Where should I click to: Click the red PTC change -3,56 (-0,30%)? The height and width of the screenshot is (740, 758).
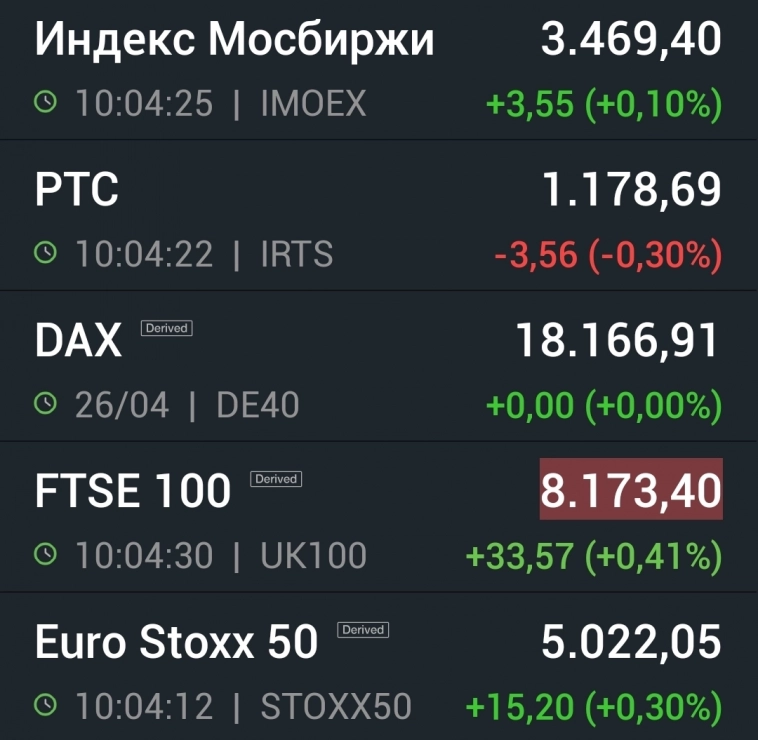[x=608, y=255]
